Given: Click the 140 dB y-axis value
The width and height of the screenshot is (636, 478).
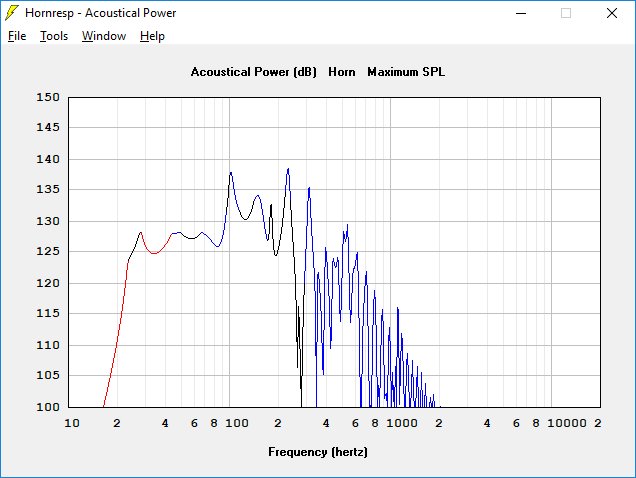Looking at the screenshot, I should coord(48,159).
